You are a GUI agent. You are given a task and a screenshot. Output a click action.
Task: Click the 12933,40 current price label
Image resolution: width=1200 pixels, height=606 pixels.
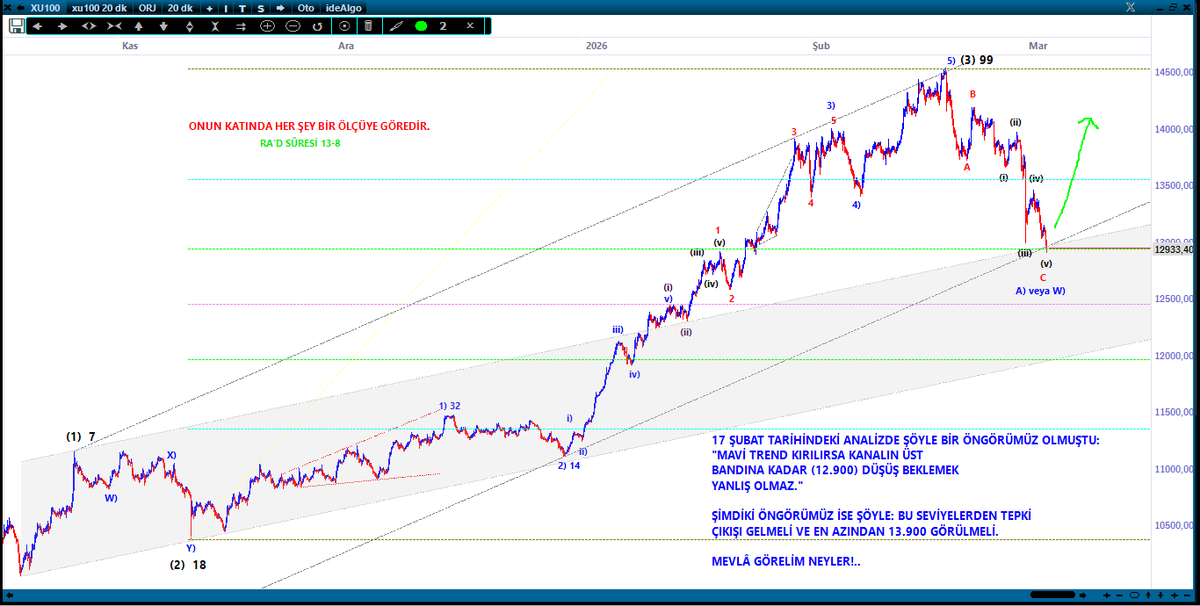[1174, 250]
